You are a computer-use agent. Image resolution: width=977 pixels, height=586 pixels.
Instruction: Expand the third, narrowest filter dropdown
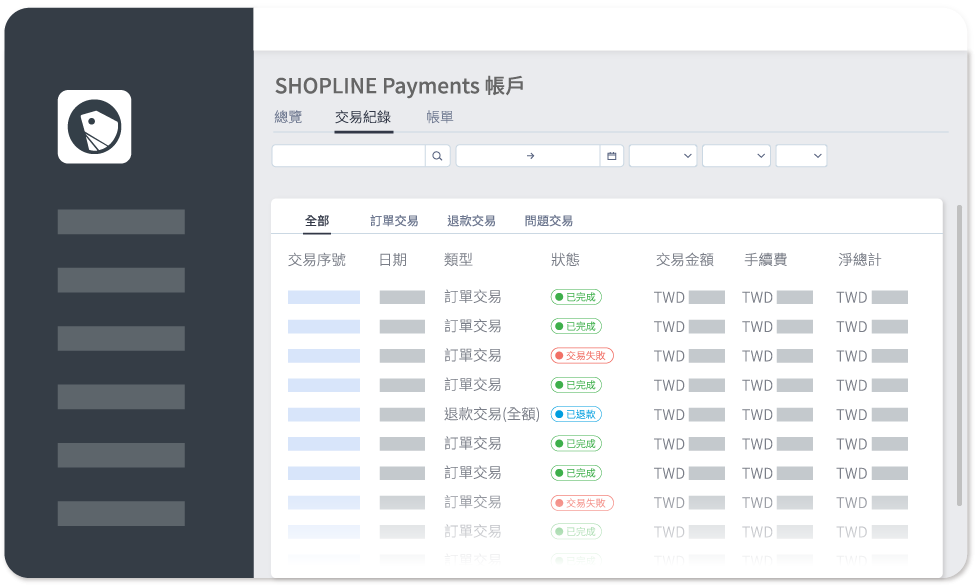click(x=801, y=156)
